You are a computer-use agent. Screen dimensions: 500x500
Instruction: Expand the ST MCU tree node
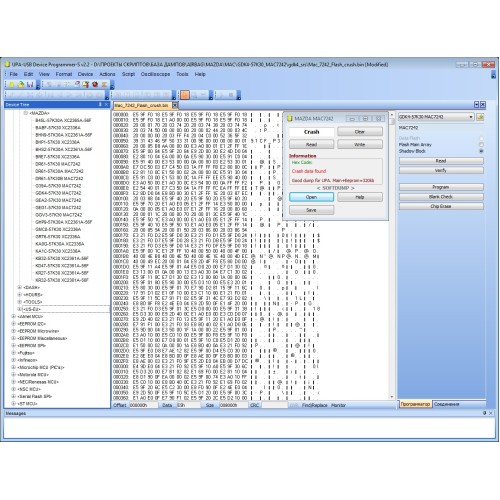click(x=13, y=404)
